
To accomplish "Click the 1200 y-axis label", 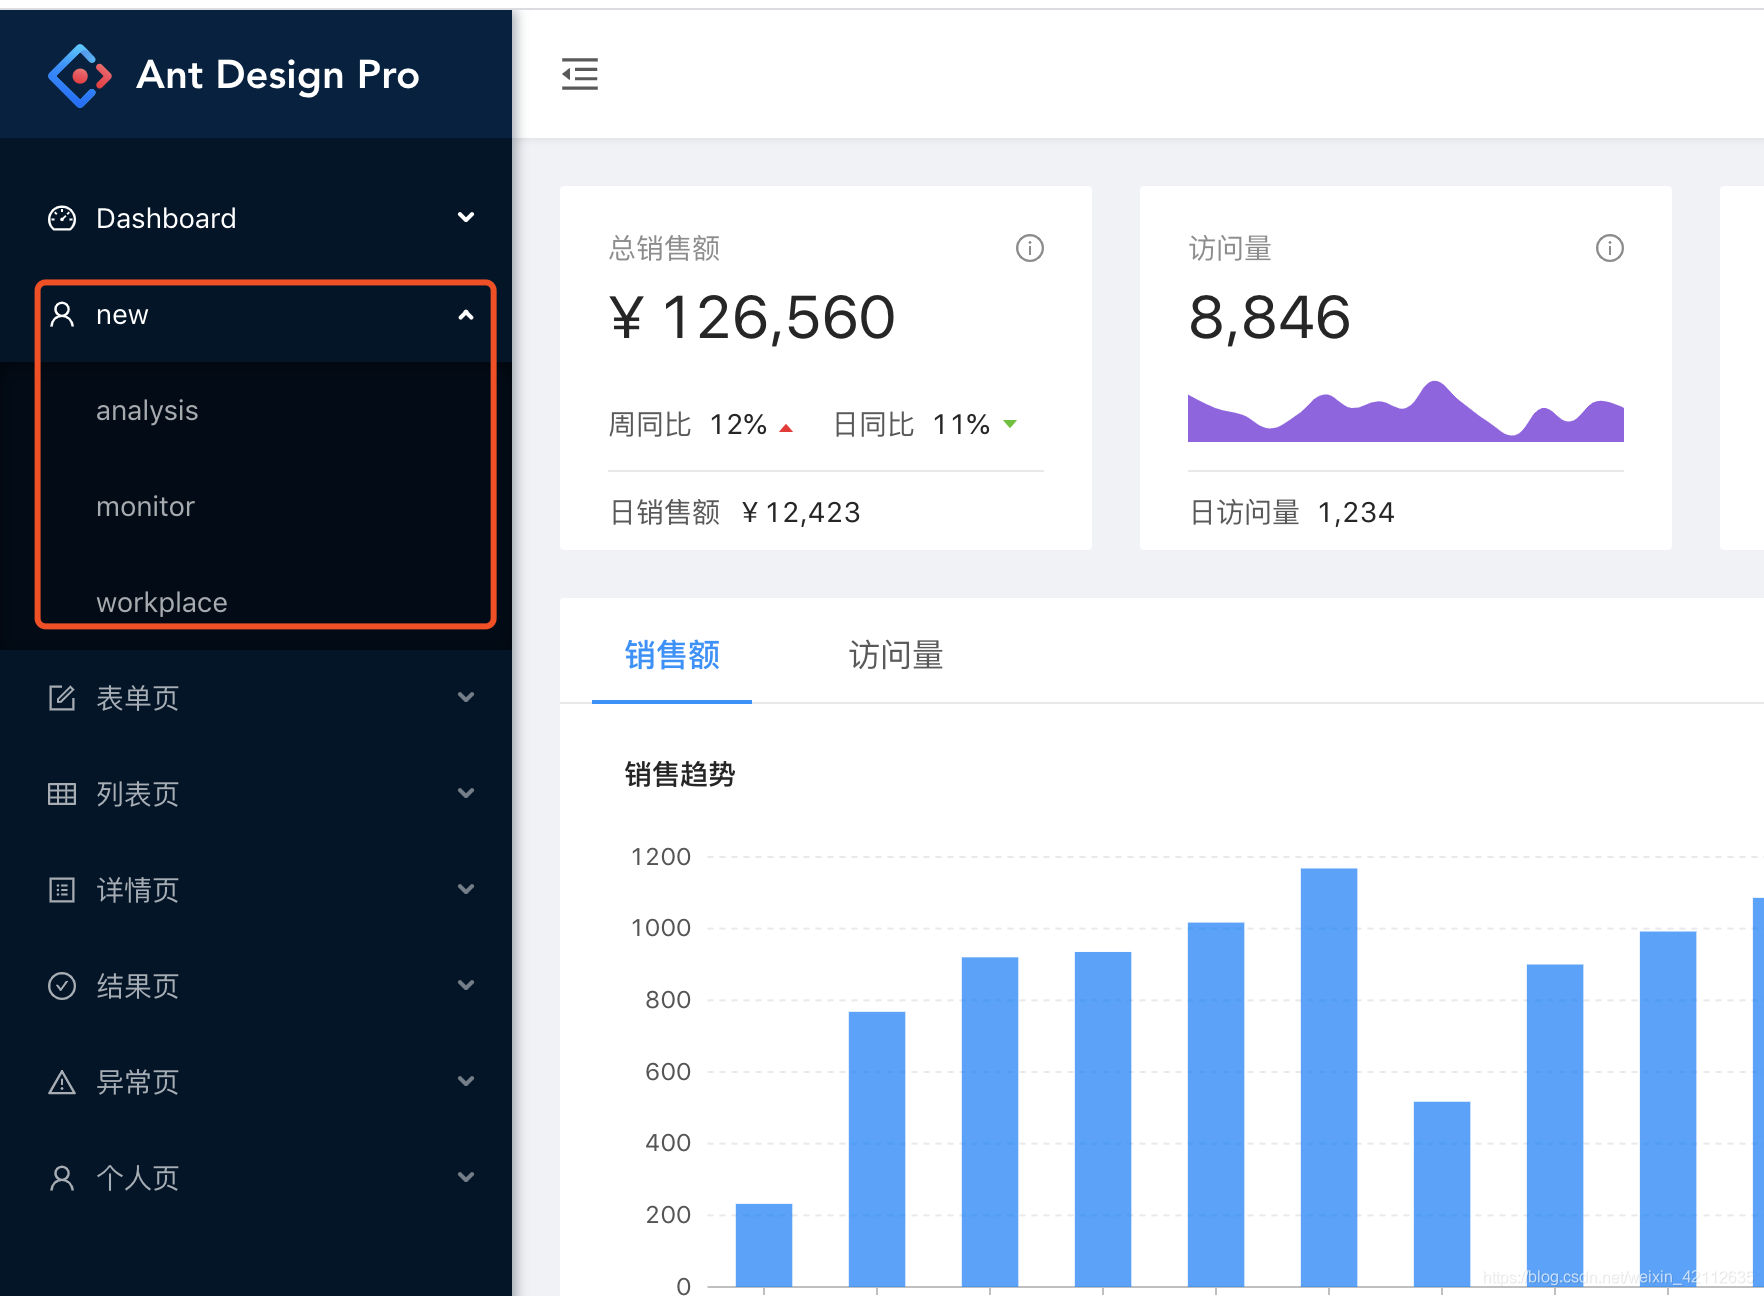I will (661, 857).
